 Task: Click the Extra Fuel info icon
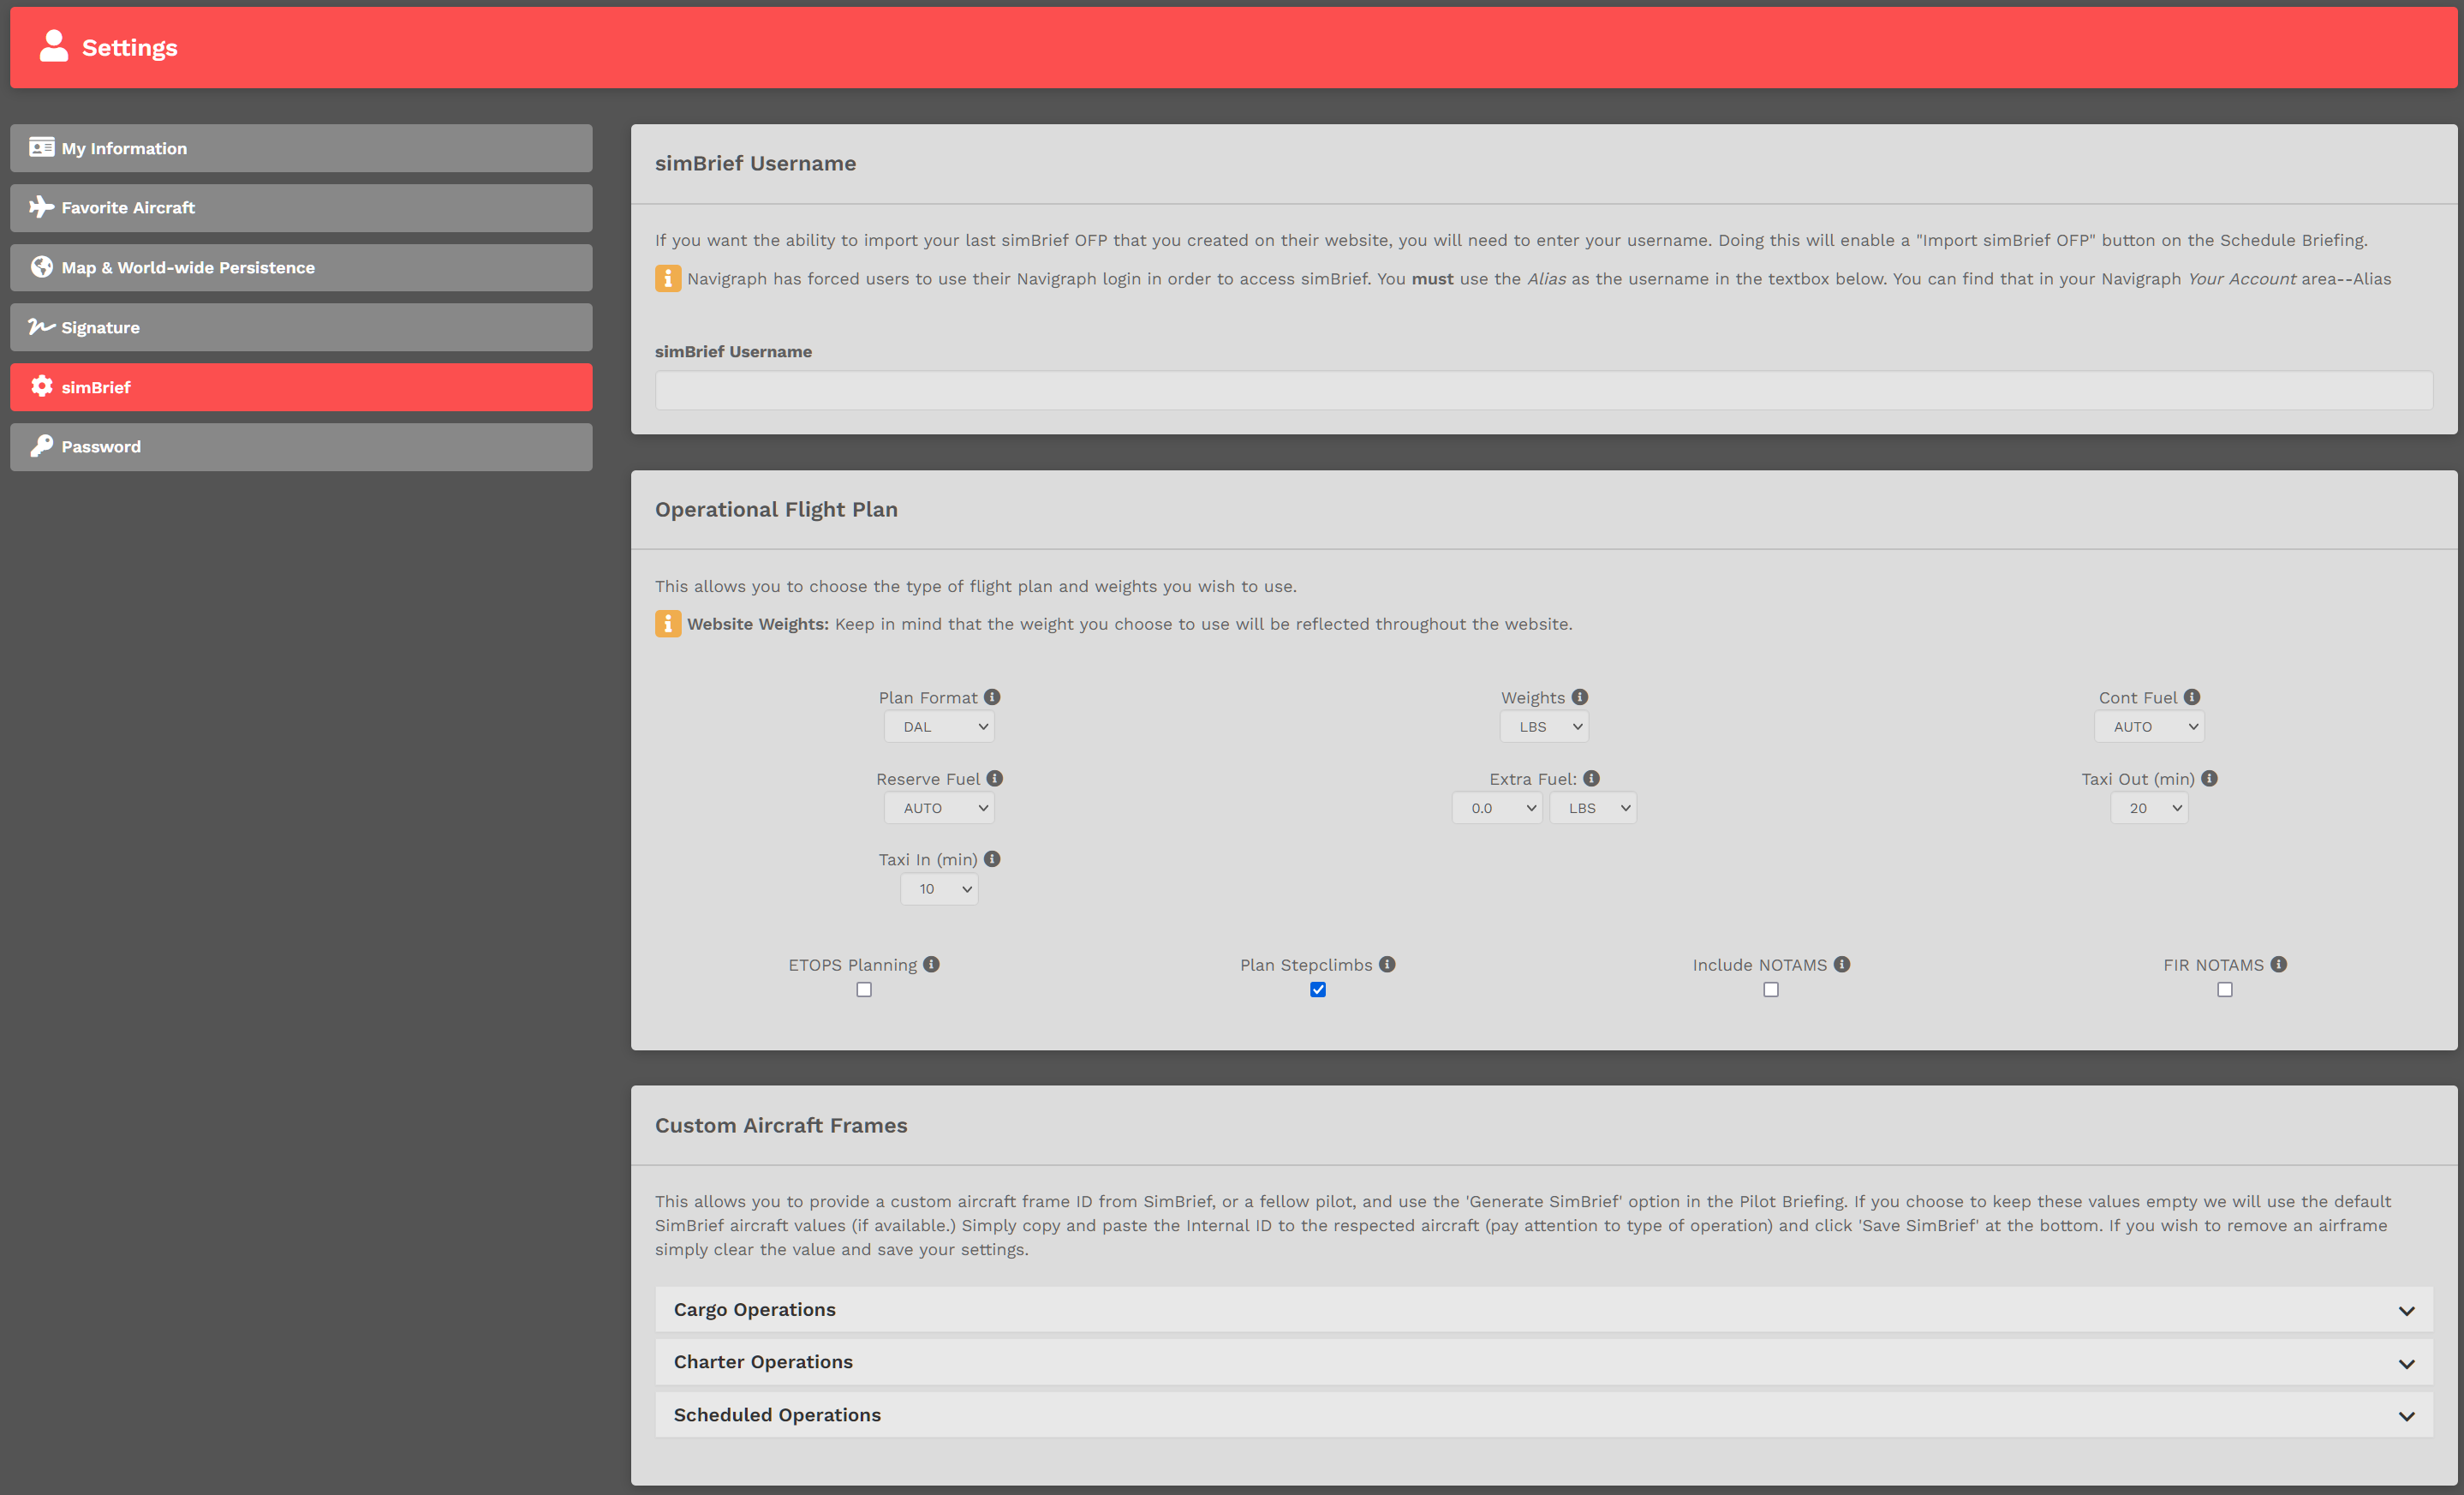click(x=1592, y=778)
